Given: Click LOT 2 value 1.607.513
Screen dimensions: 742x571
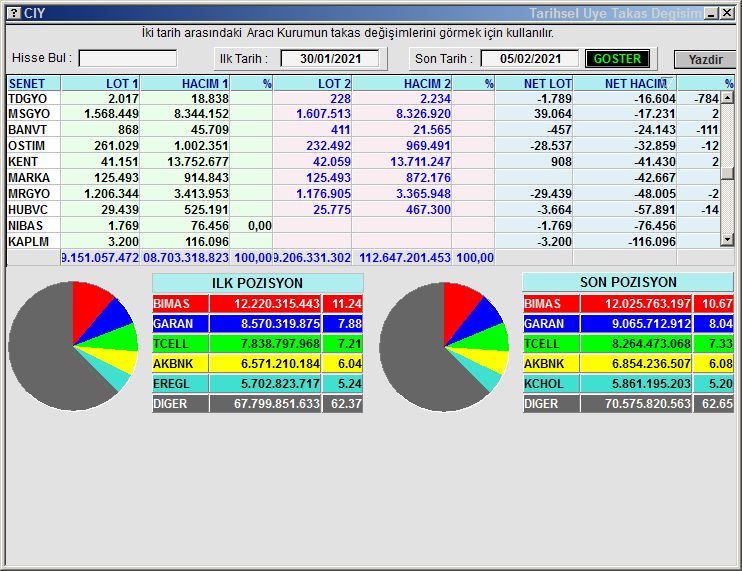Looking at the screenshot, I should tap(323, 114).
